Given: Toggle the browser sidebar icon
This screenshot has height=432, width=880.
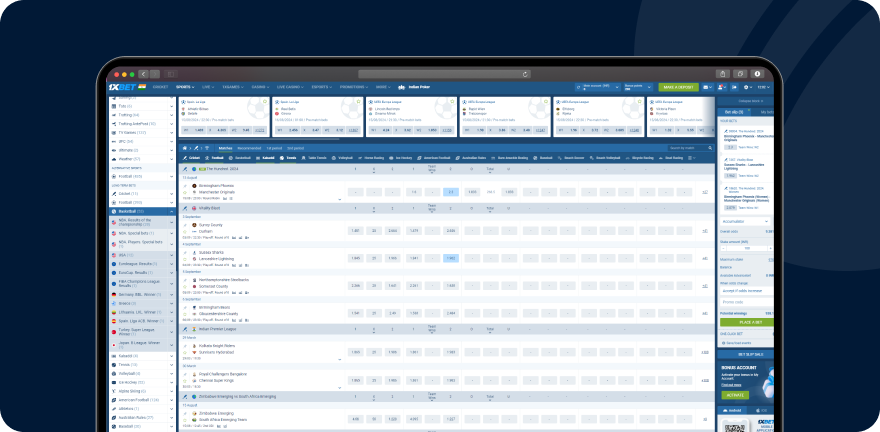Looking at the screenshot, I should (x=171, y=74).
